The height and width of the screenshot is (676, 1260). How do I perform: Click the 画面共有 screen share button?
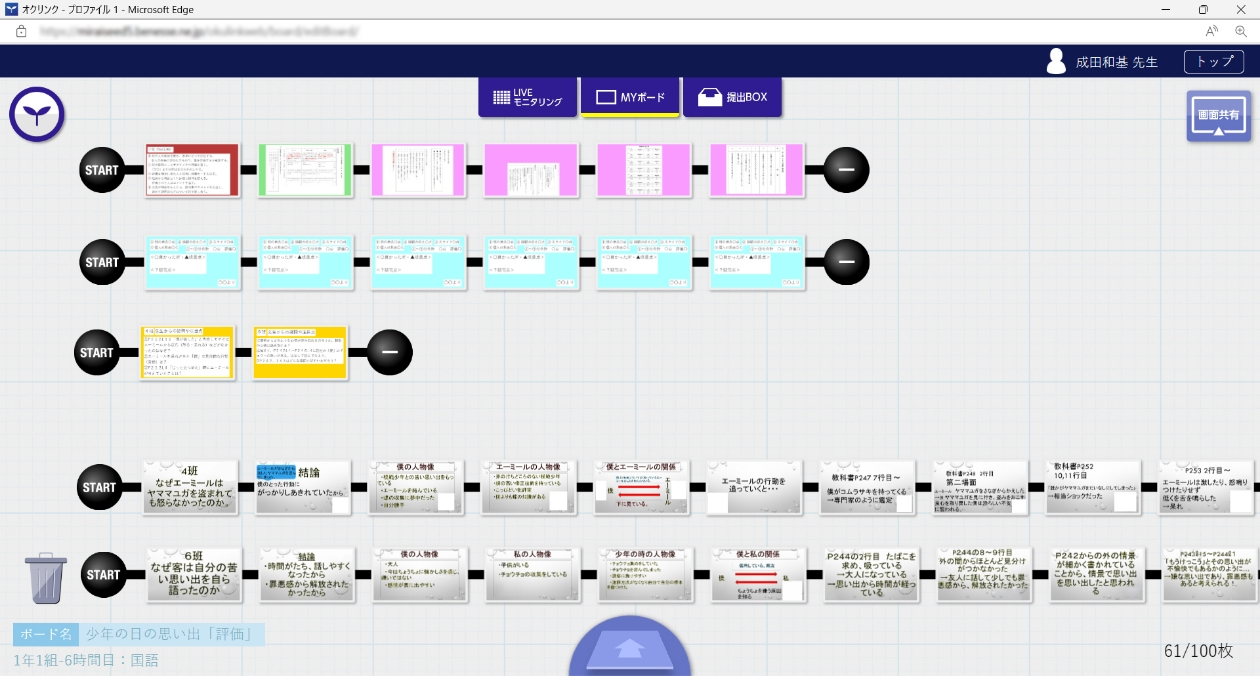pos(1219,116)
